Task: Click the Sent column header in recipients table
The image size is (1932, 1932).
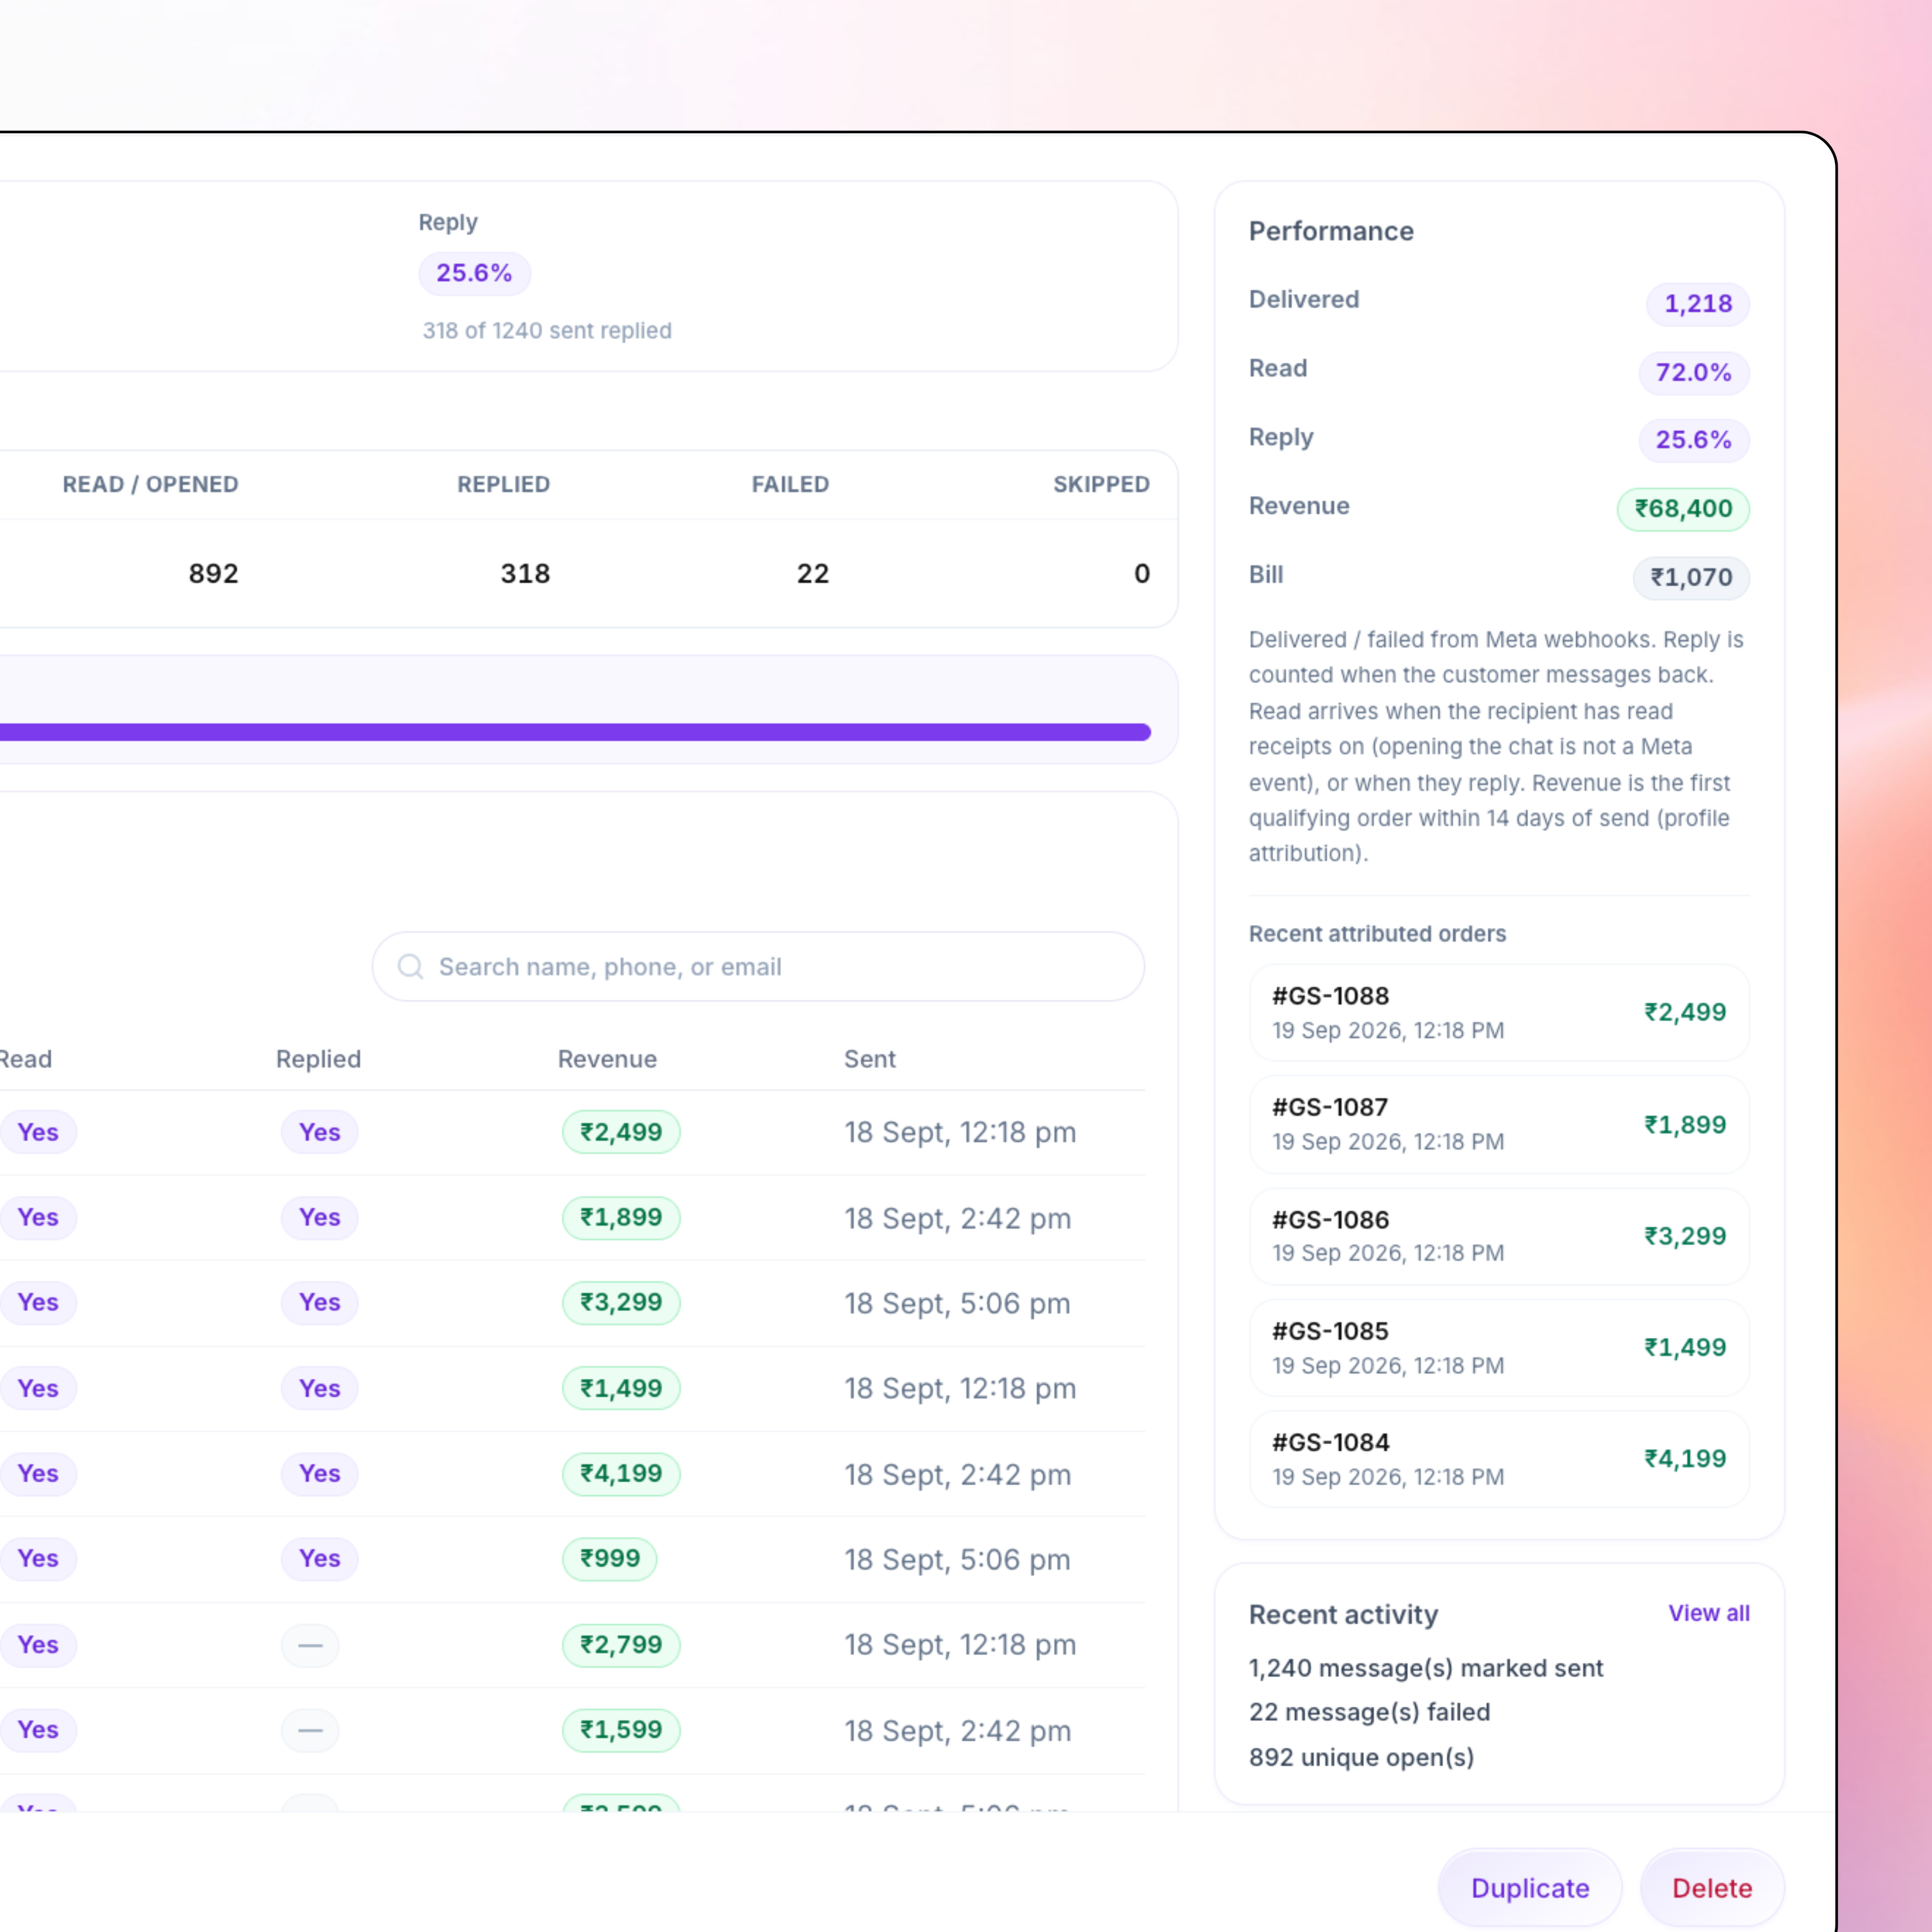Action: click(x=869, y=1059)
